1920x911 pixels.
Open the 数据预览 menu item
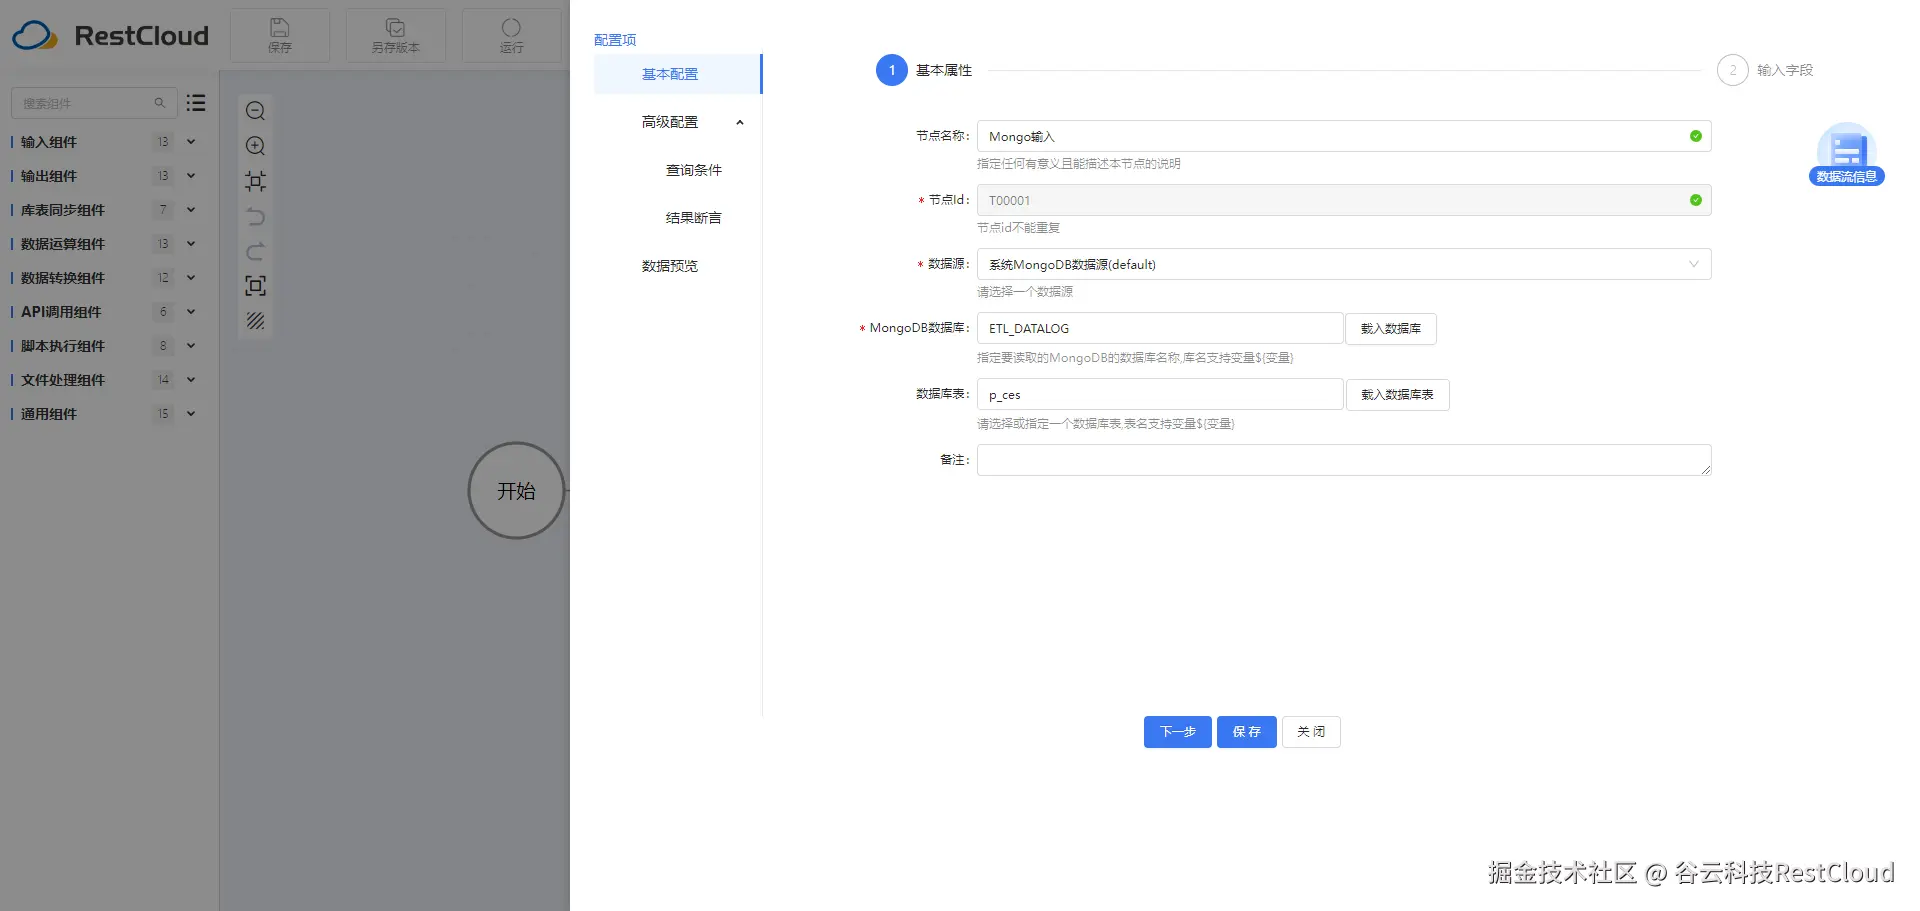point(677,266)
